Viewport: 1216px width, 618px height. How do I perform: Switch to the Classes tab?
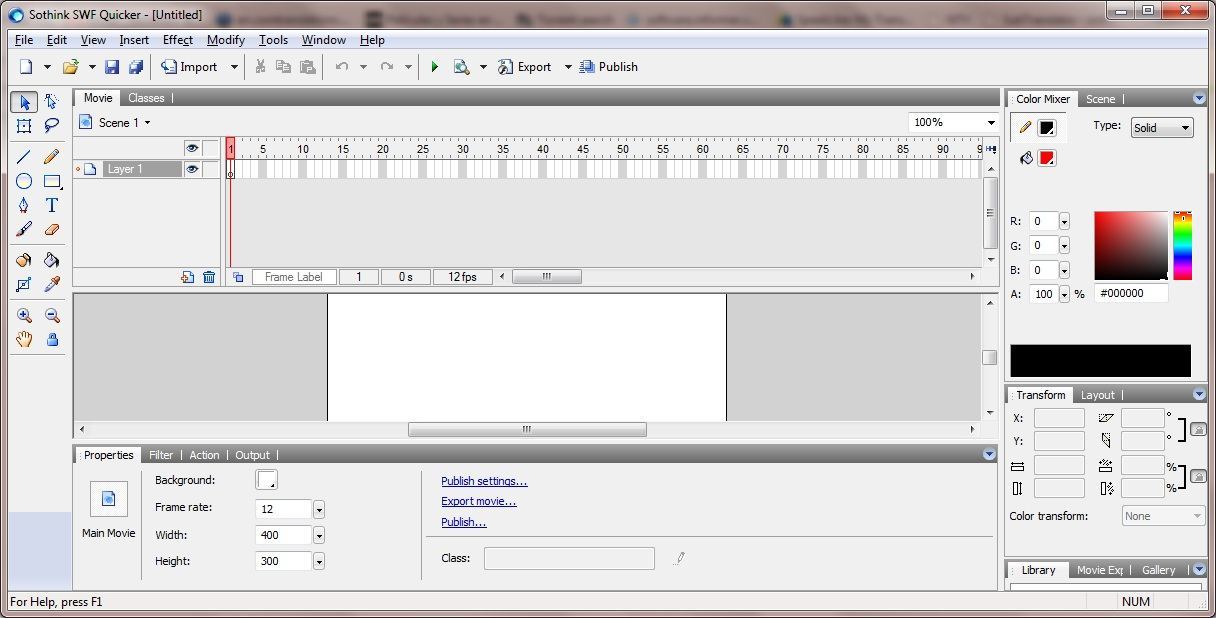(x=146, y=98)
